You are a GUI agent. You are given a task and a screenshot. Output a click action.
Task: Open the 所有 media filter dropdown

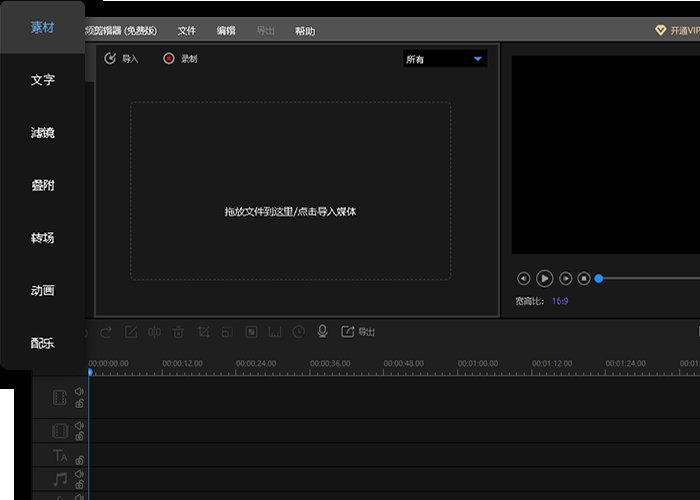445,59
